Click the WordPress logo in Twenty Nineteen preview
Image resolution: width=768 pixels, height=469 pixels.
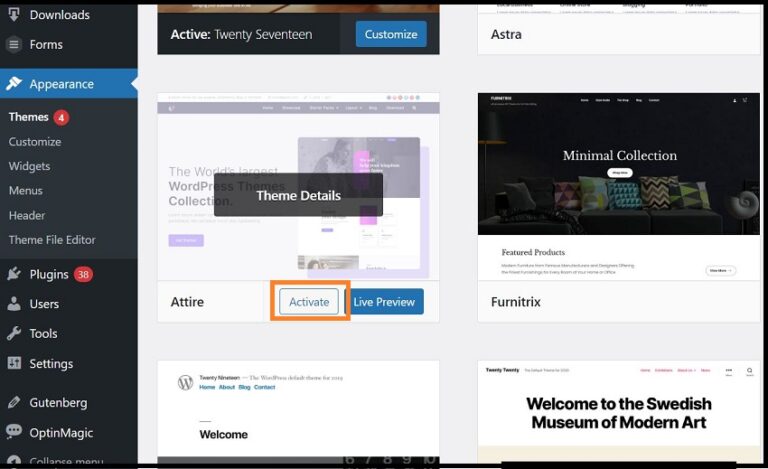[x=185, y=382]
